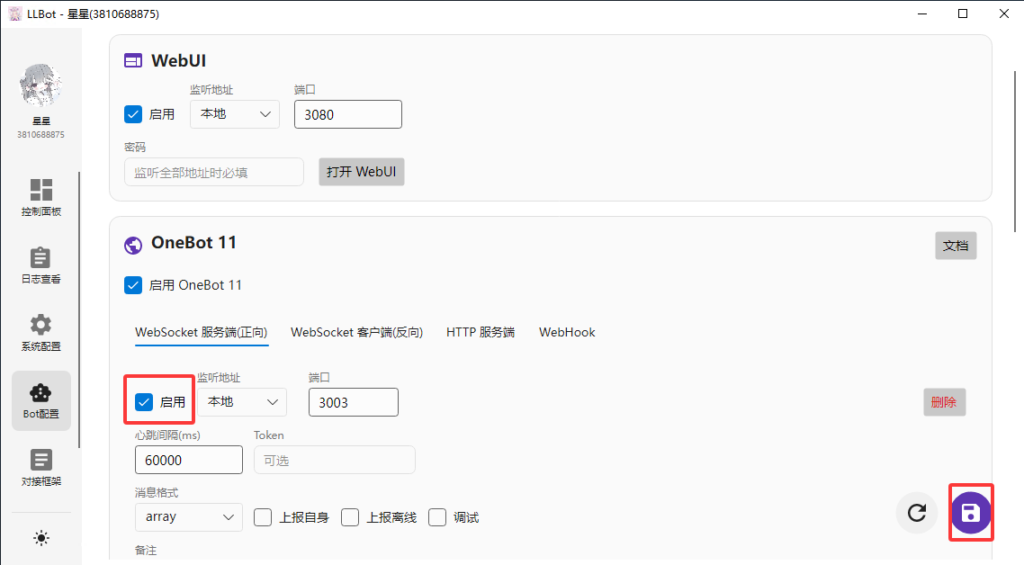
Task: Click the WebSocket port field 3003
Action: coord(353,402)
